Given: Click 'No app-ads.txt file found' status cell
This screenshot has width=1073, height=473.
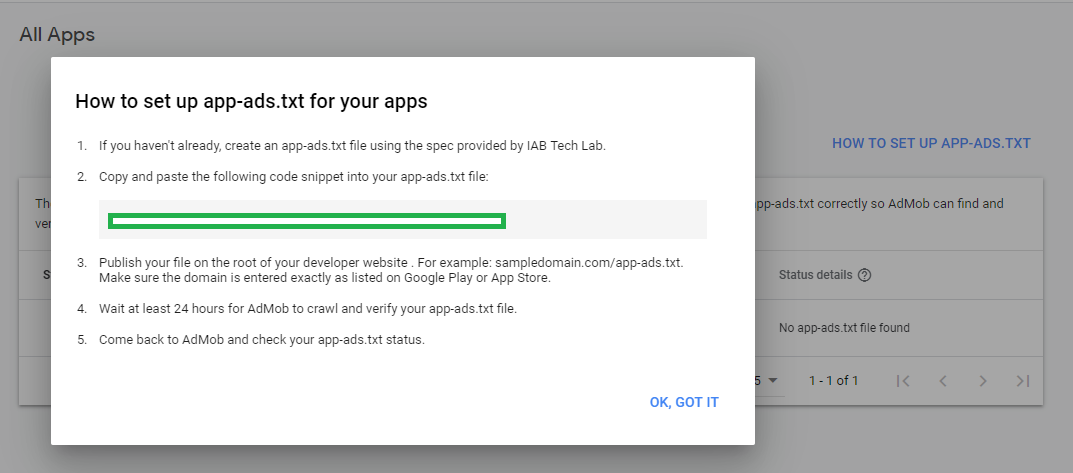Looking at the screenshot, I should click(x=844, y=328).
